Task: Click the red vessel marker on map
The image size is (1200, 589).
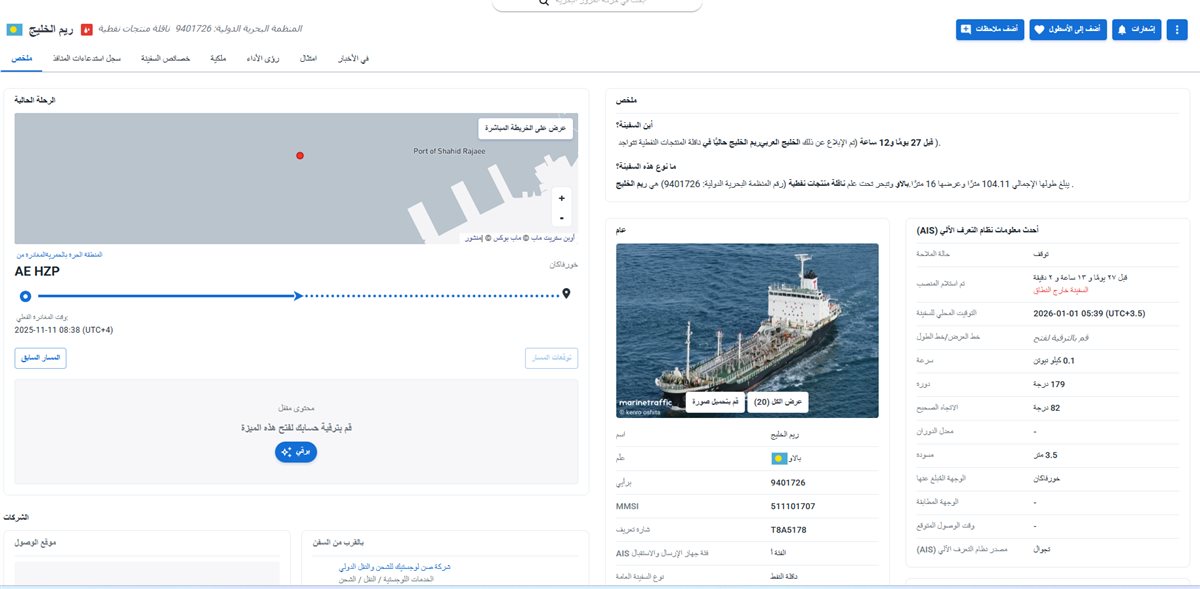Action: tap(299, 155)
